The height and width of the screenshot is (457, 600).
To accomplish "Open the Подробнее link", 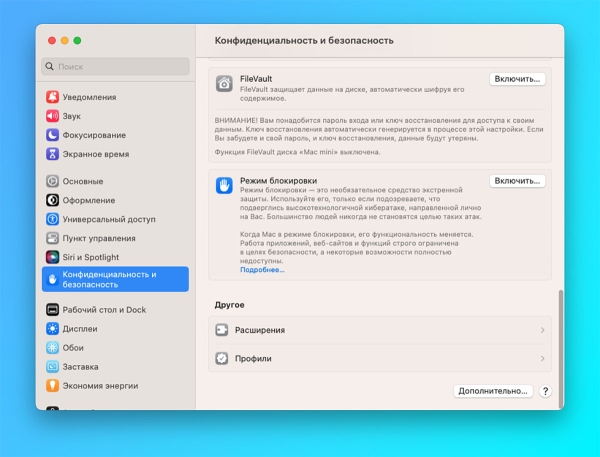I will [262, 270].
